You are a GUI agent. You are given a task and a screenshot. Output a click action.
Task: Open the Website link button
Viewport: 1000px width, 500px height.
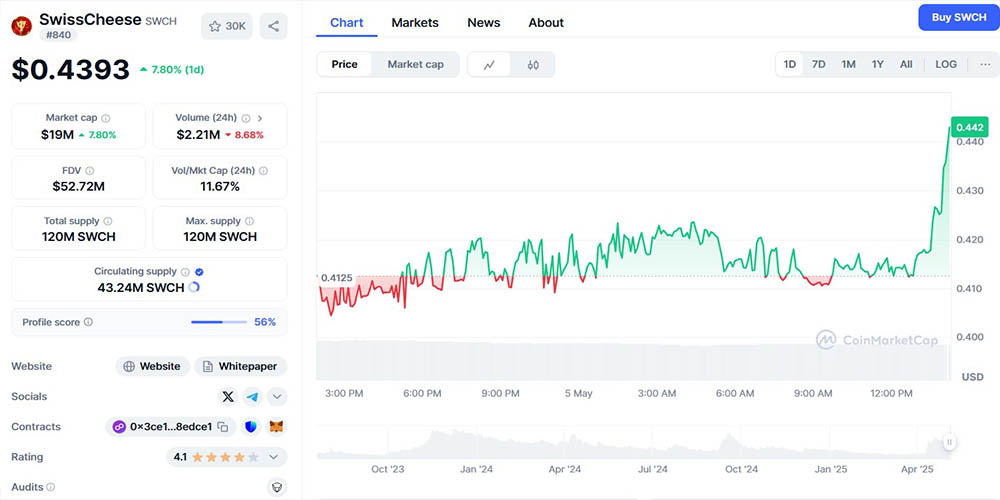point(153,367)
